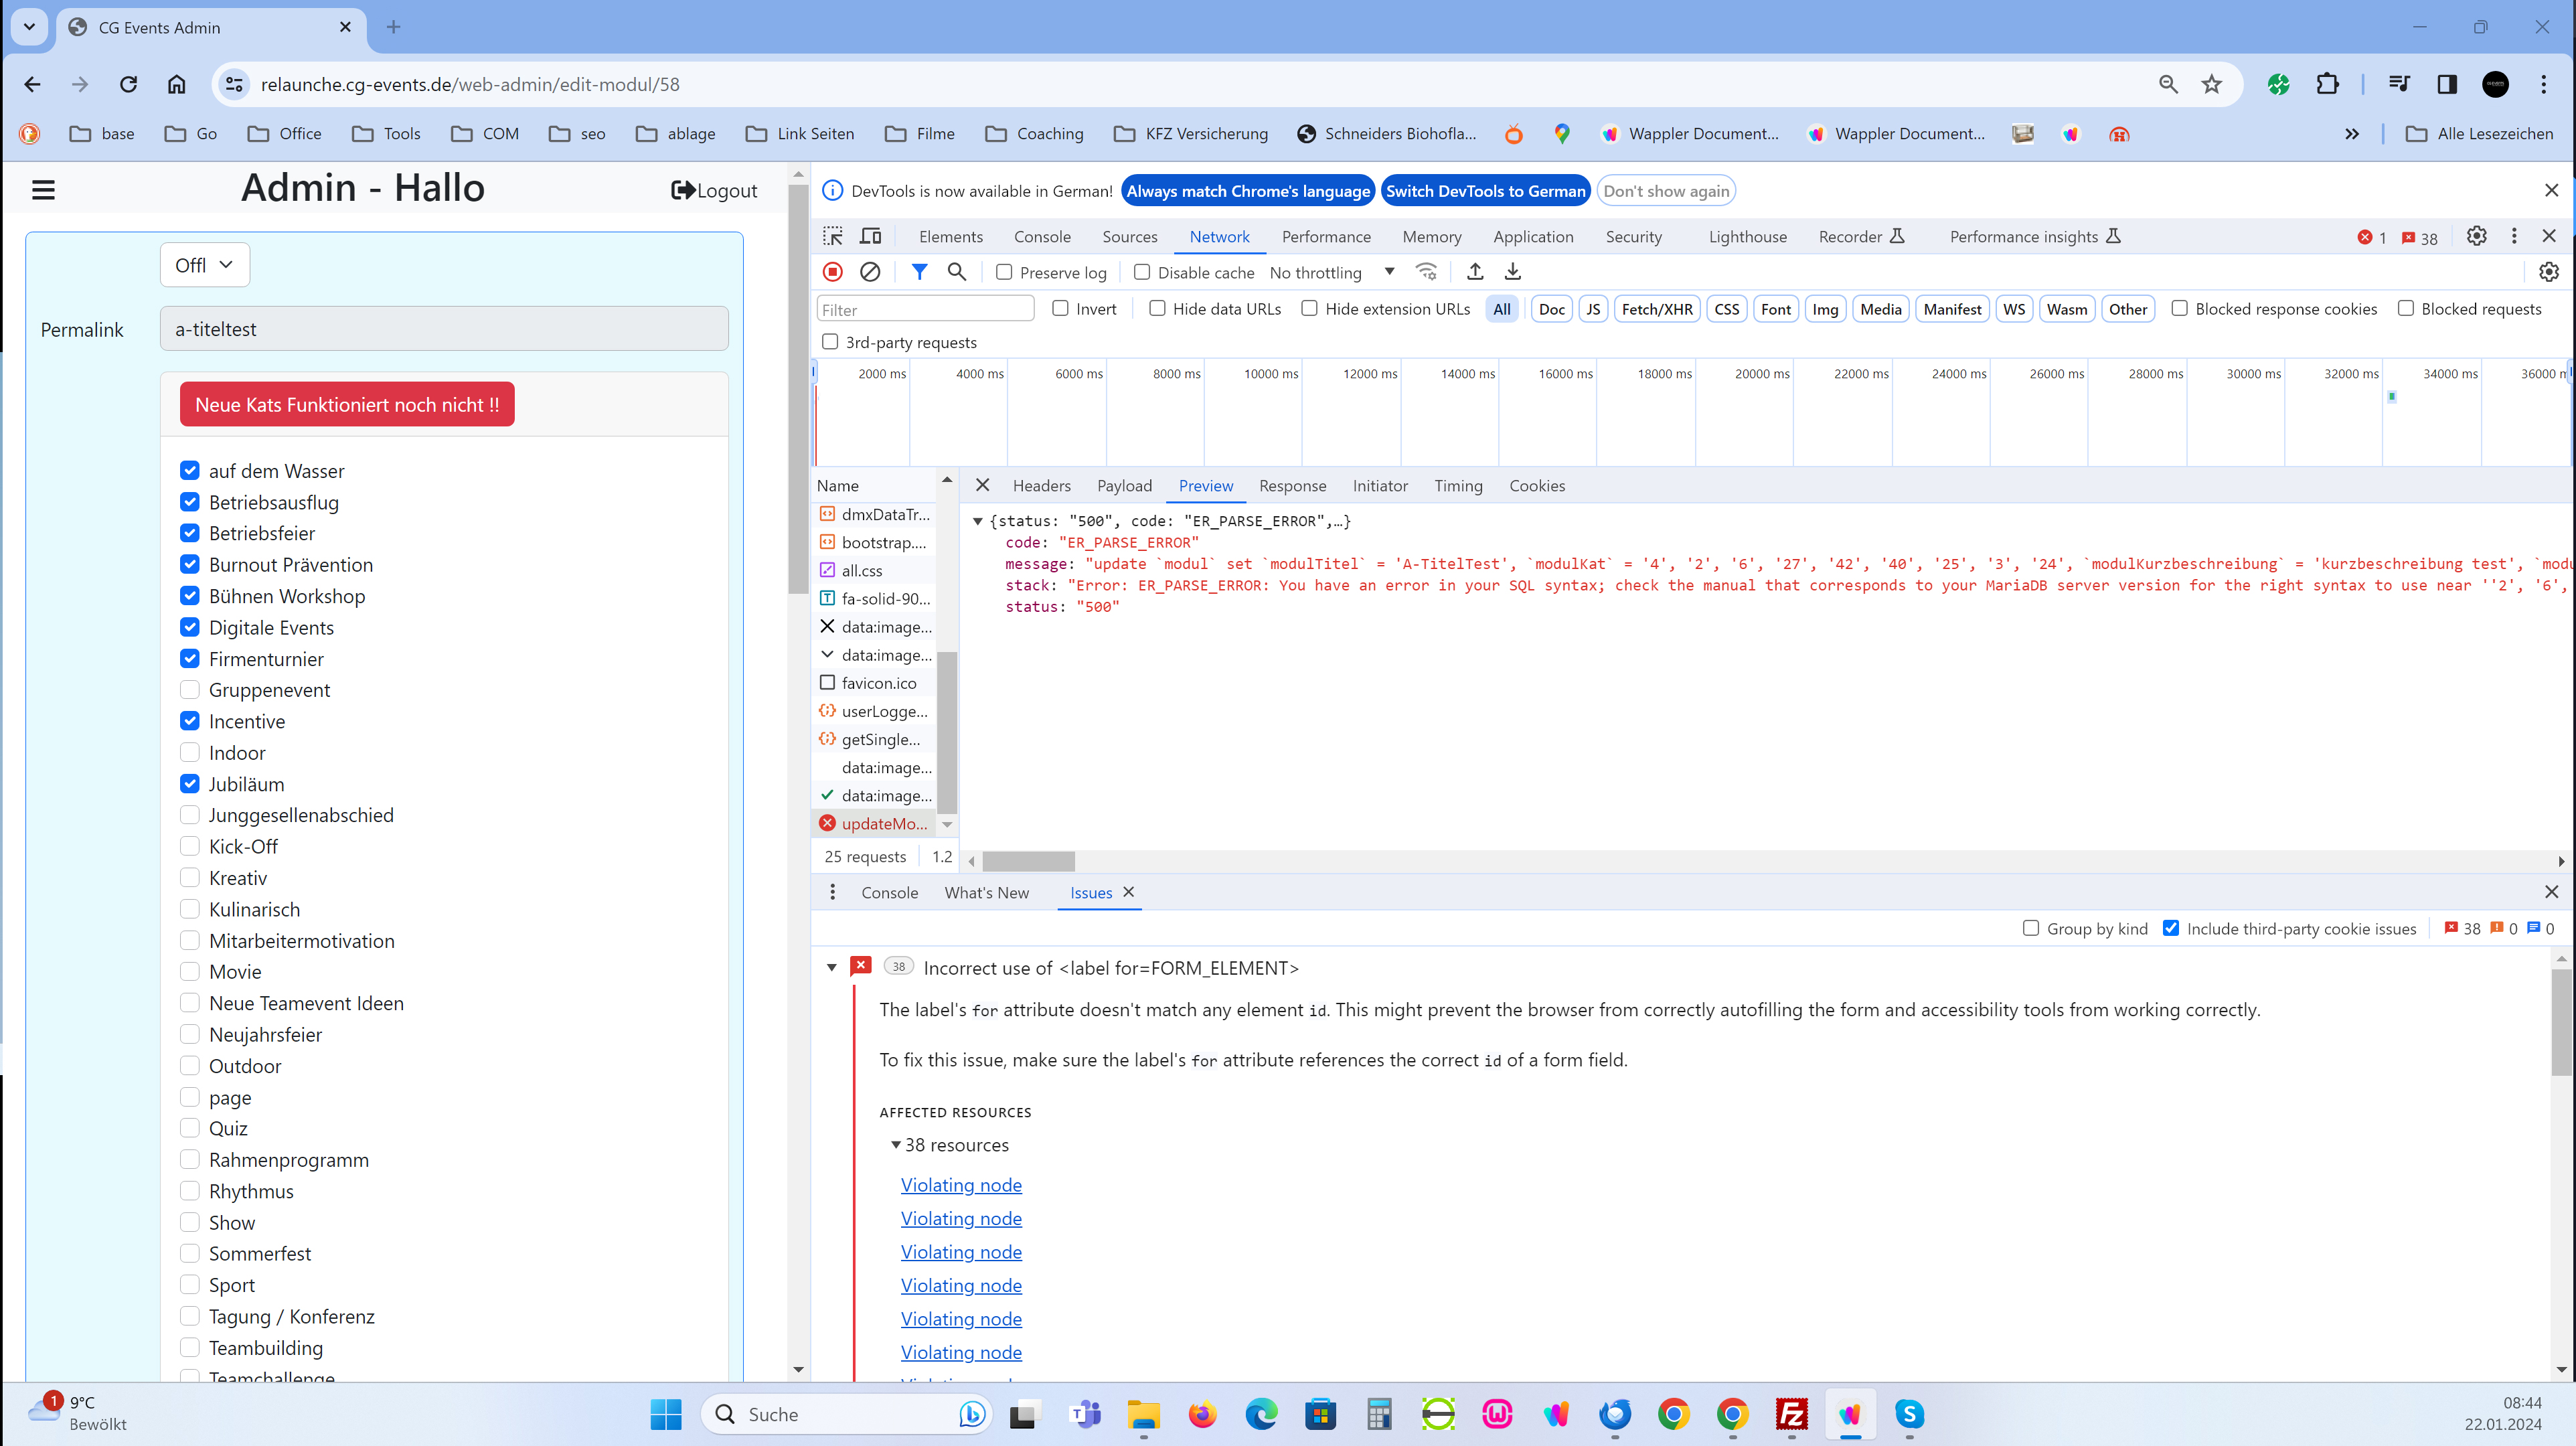This screenshot has height=1446, width=2576.
Task: Collapse the Incorrect label issue
Action: pos(832,968)
